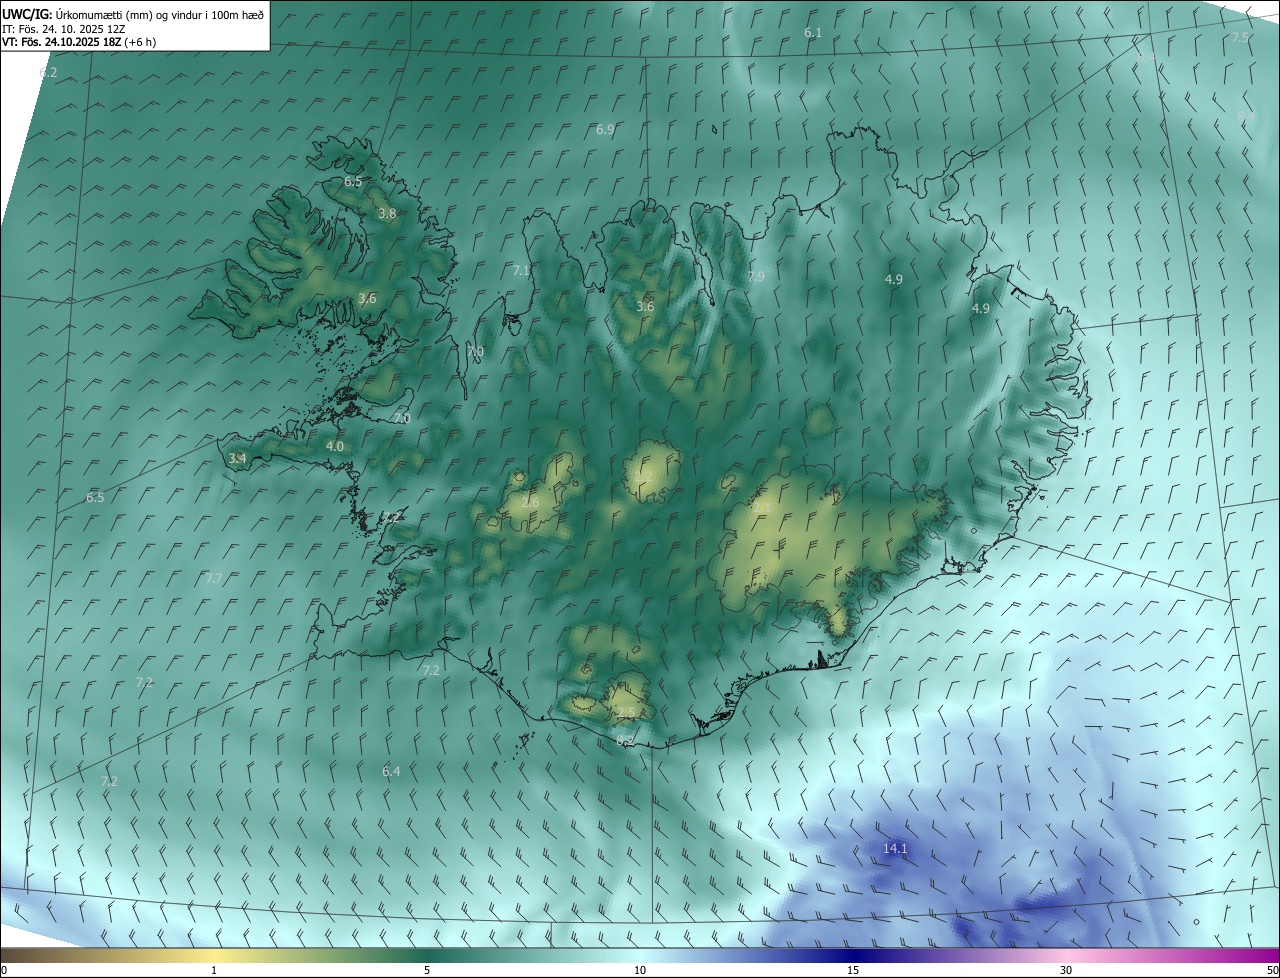The image size is (1280, 978).
Task: Click the colour bar tick labelled 10
Action: [x=640, y=971]
